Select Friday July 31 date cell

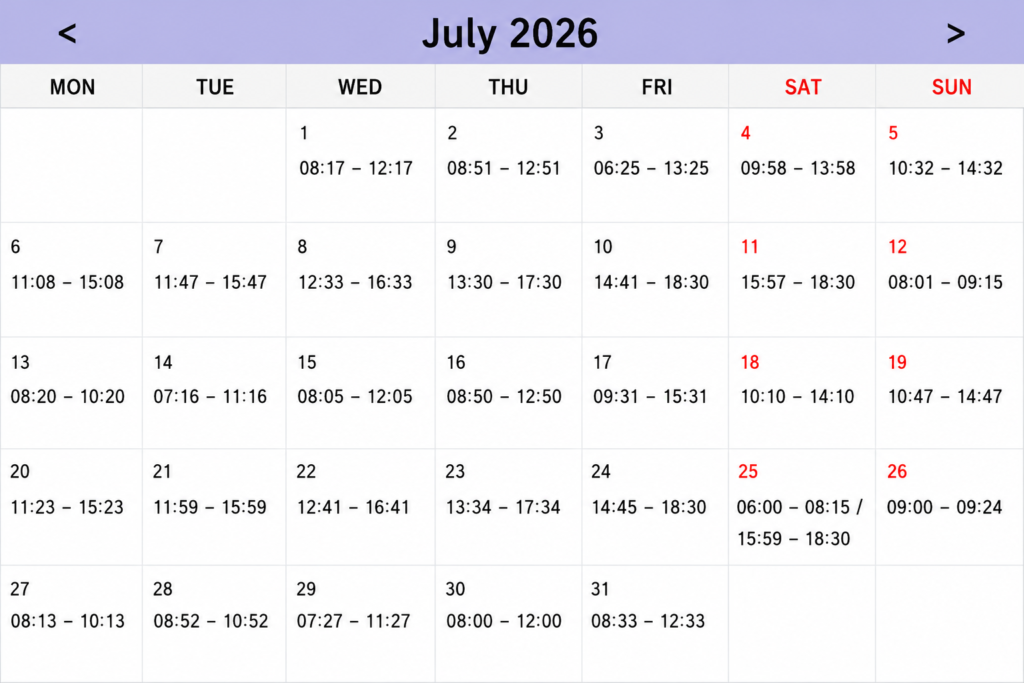[655, 624]
